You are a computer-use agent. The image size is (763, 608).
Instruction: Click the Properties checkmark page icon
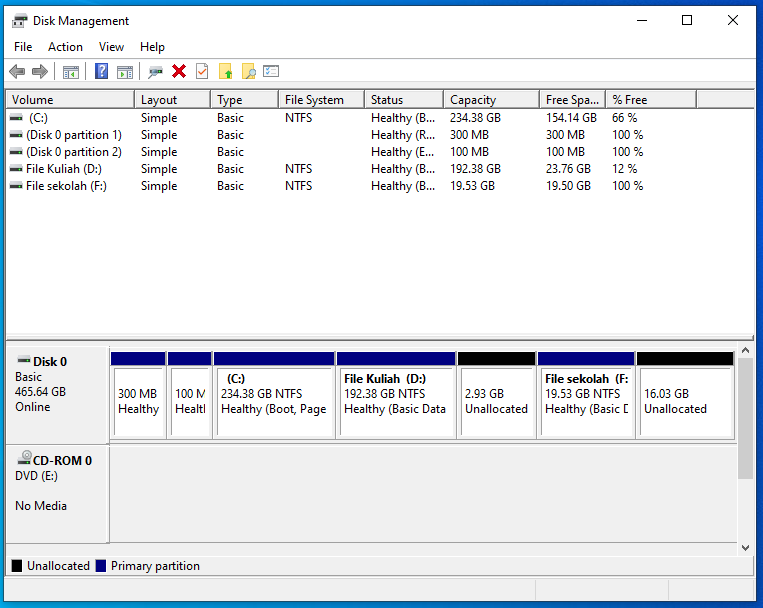click(202, 72)
